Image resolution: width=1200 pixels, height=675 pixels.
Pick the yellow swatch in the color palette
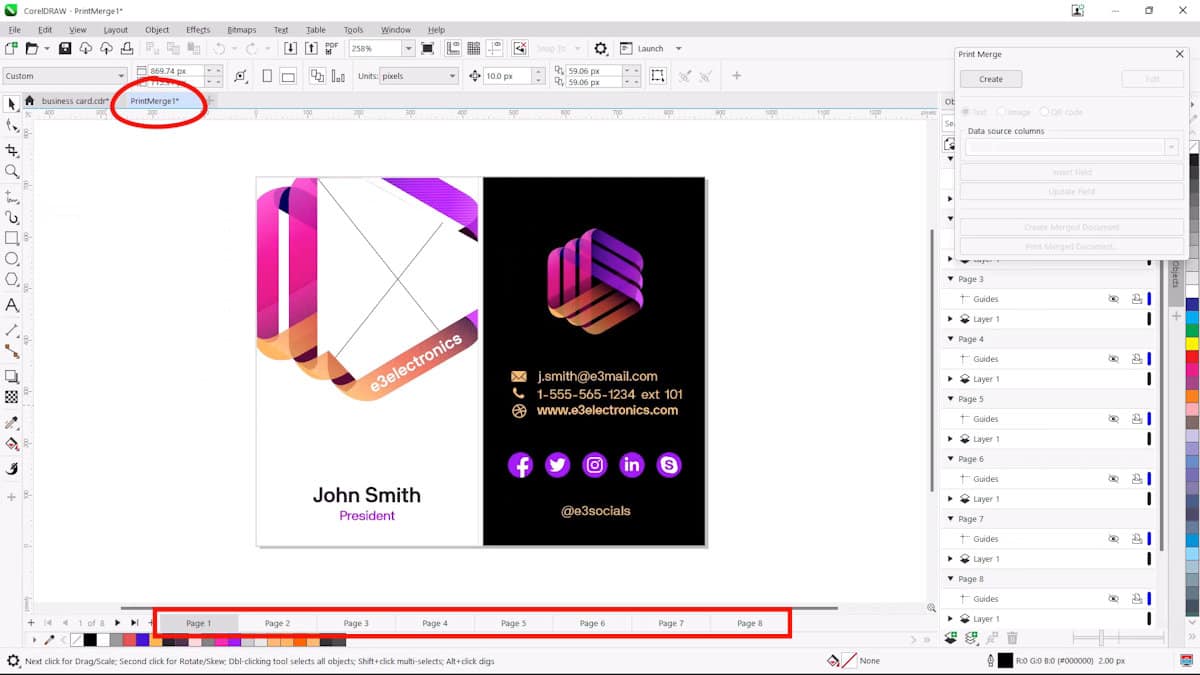1192,344
